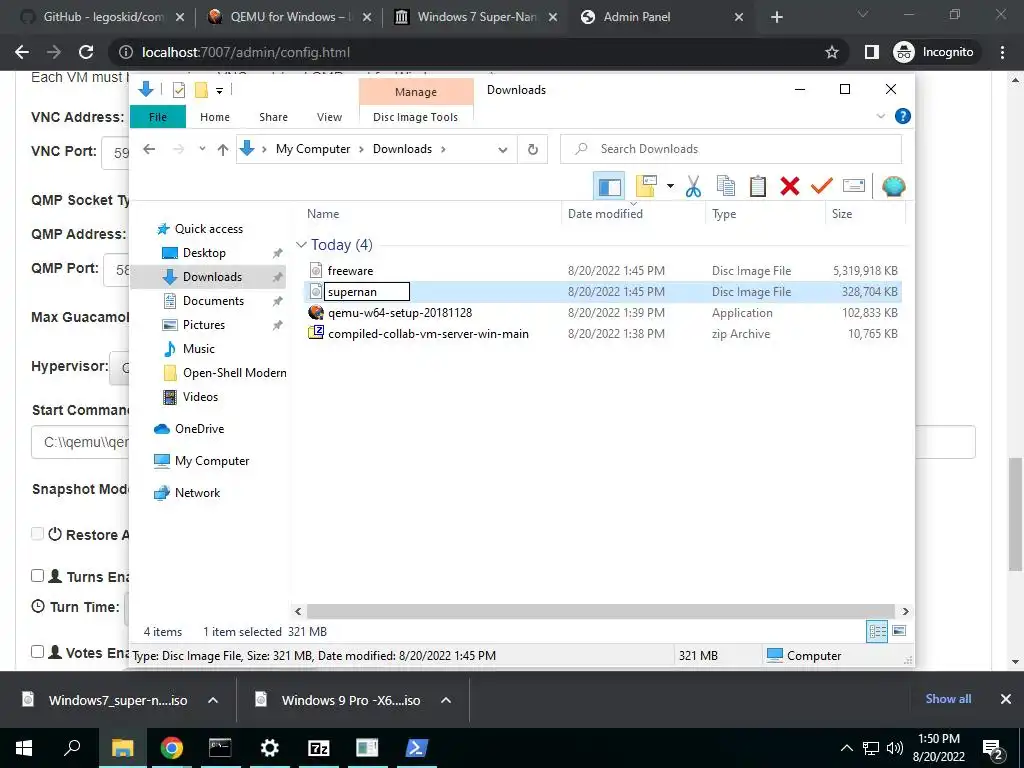Select compiled-collab-vm-server-win-main zip file

428,334
